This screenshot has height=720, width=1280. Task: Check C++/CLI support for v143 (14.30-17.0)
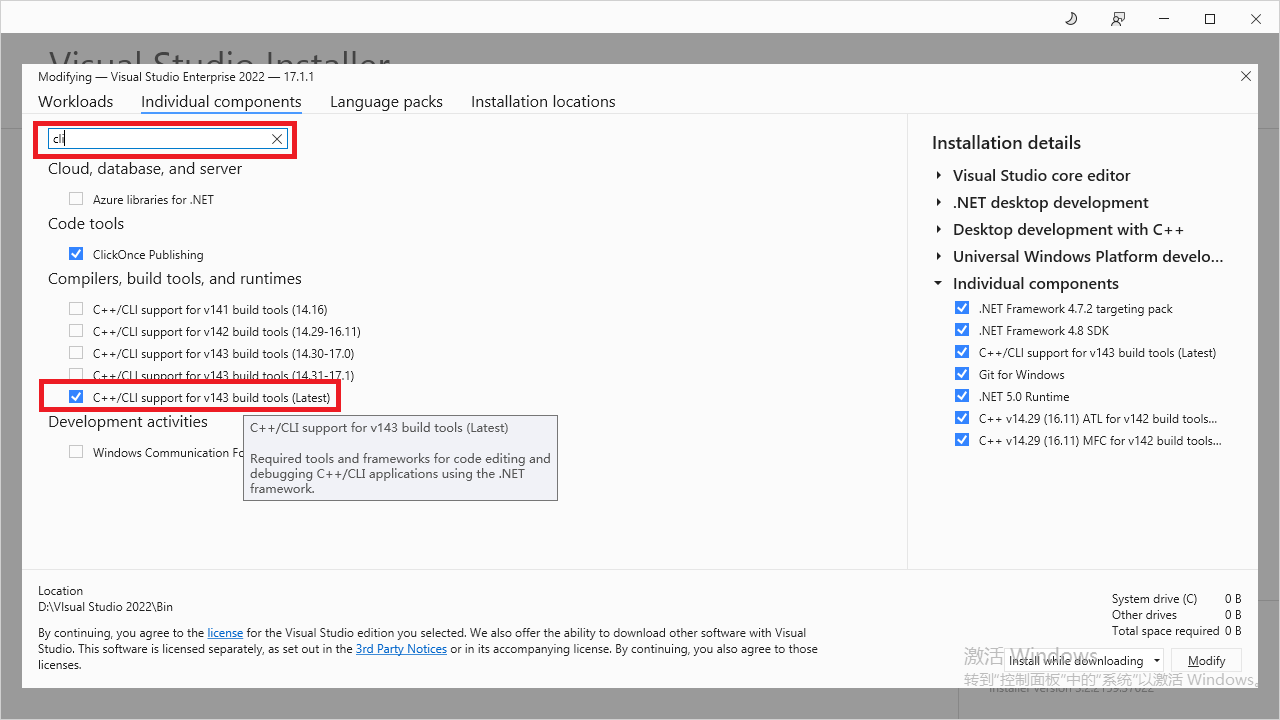click(76, 353)
